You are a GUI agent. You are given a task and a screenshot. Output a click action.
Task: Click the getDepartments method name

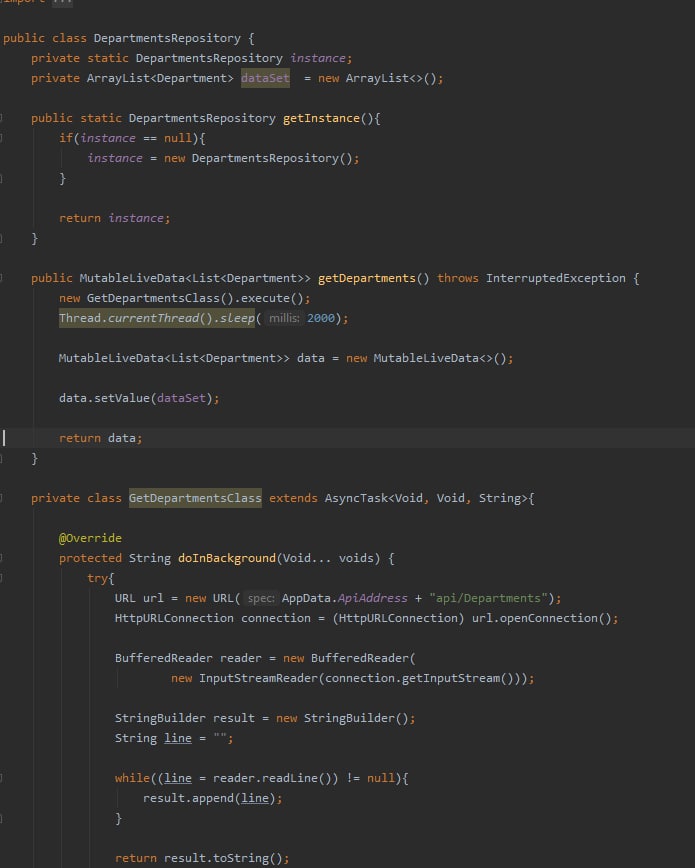pos(367,278)
